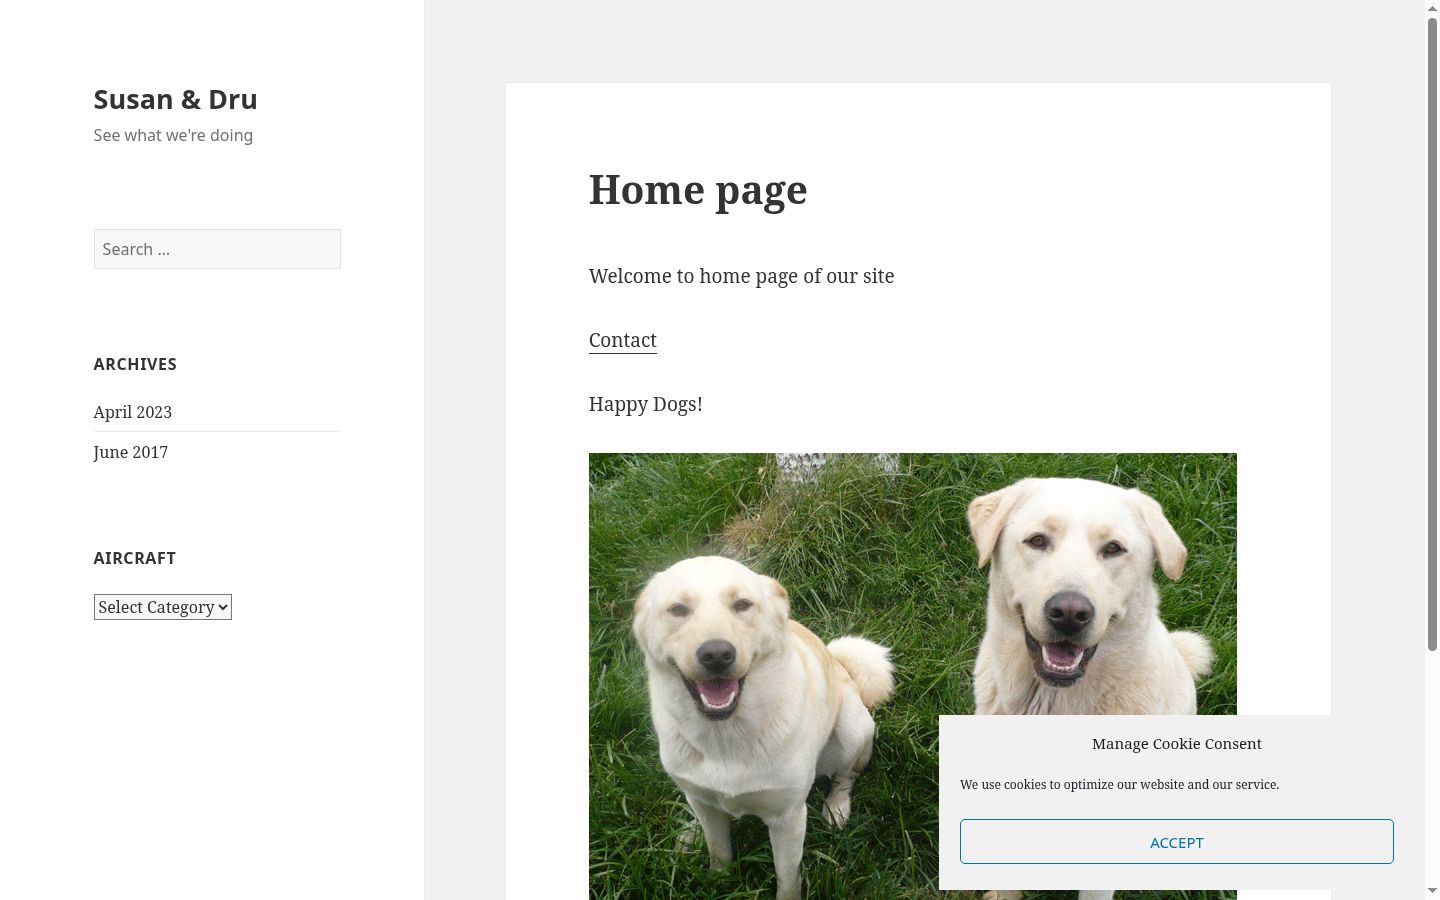Click the 'Home page' heading

[698, 189]
